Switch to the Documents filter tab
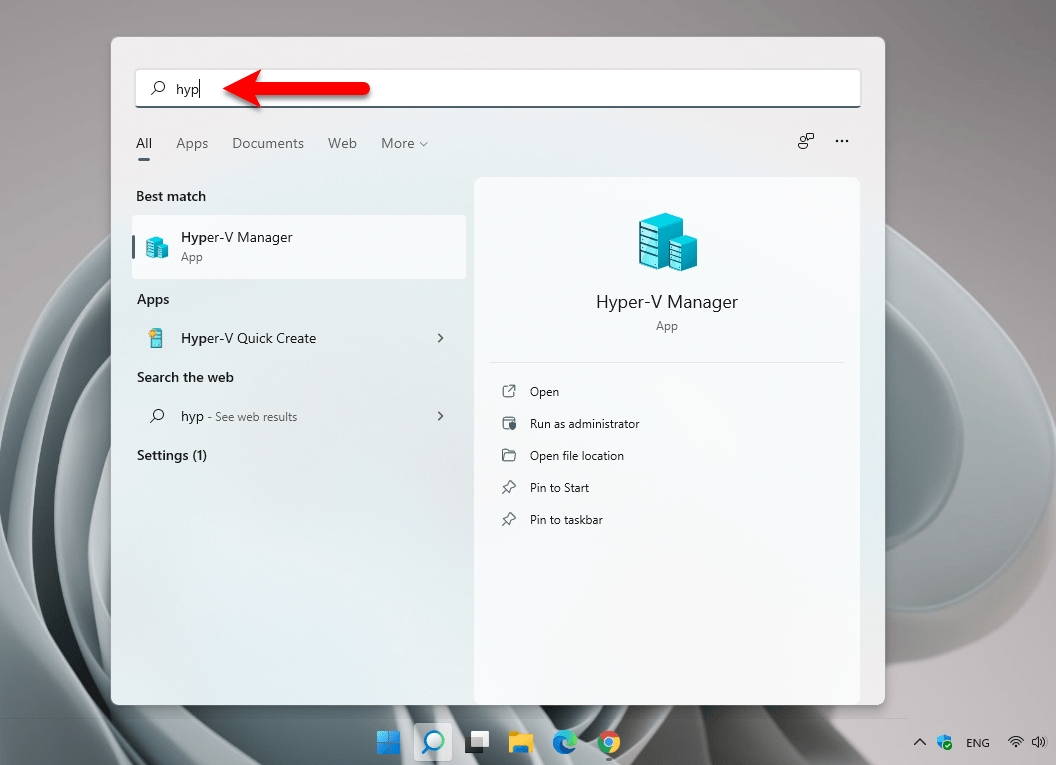 click(x=268, y=143)
